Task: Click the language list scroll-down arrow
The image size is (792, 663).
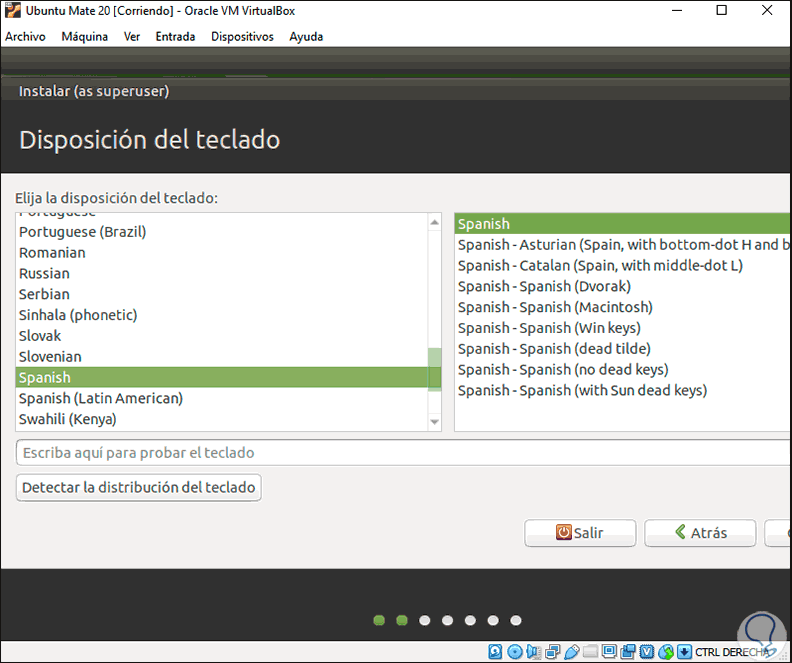Action: click(x=434, y=422)
